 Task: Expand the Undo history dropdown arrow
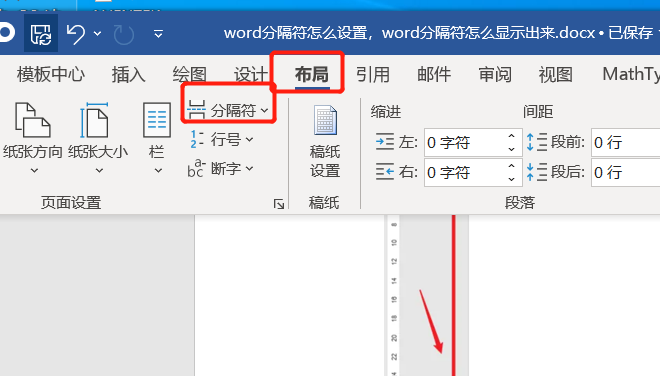tap(97, 33)
